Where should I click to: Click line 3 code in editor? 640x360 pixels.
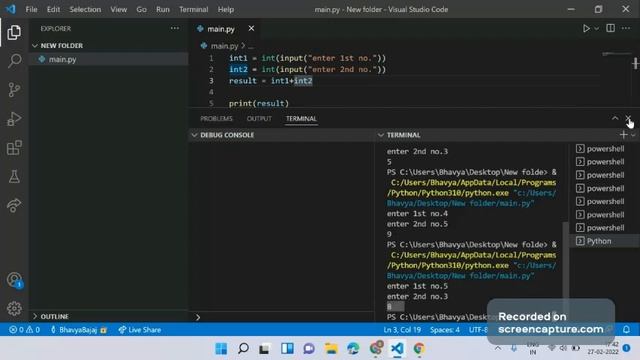[271, 81]
